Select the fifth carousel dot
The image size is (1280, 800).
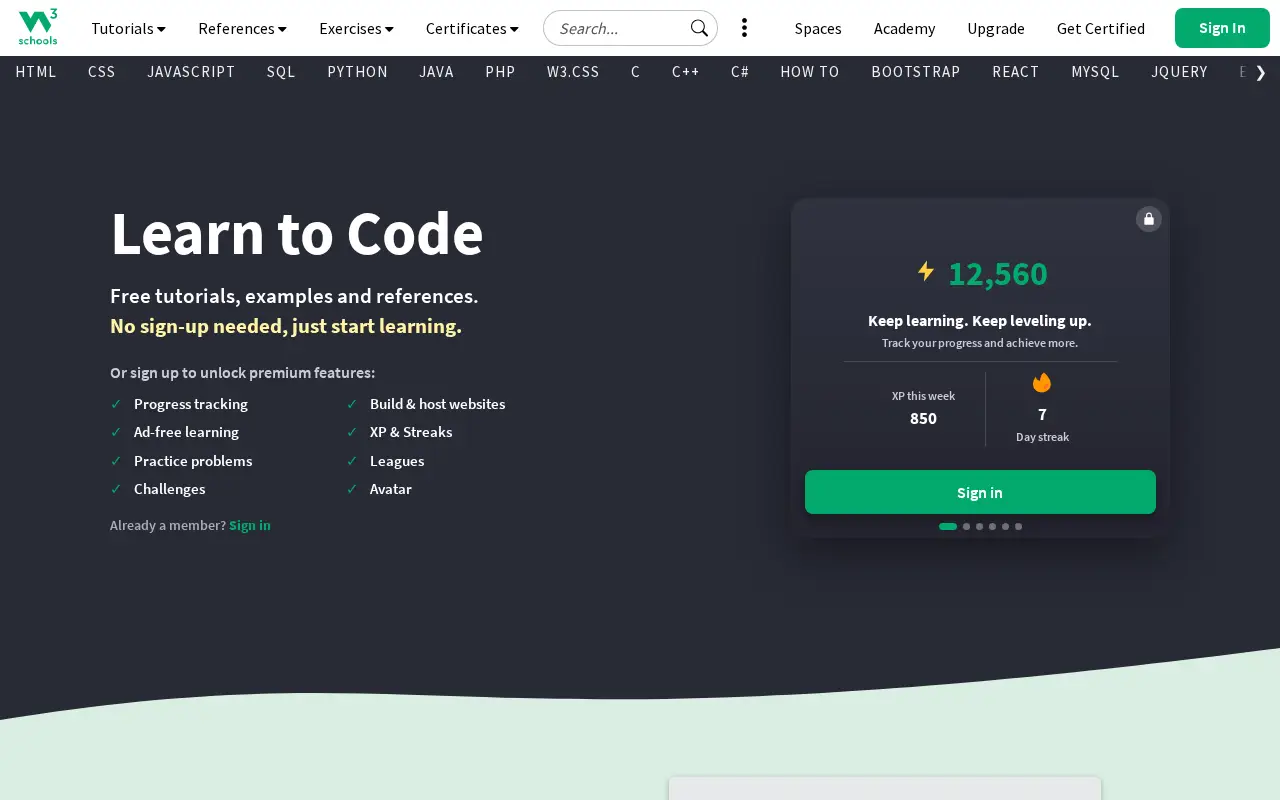tap(1006, 526)
